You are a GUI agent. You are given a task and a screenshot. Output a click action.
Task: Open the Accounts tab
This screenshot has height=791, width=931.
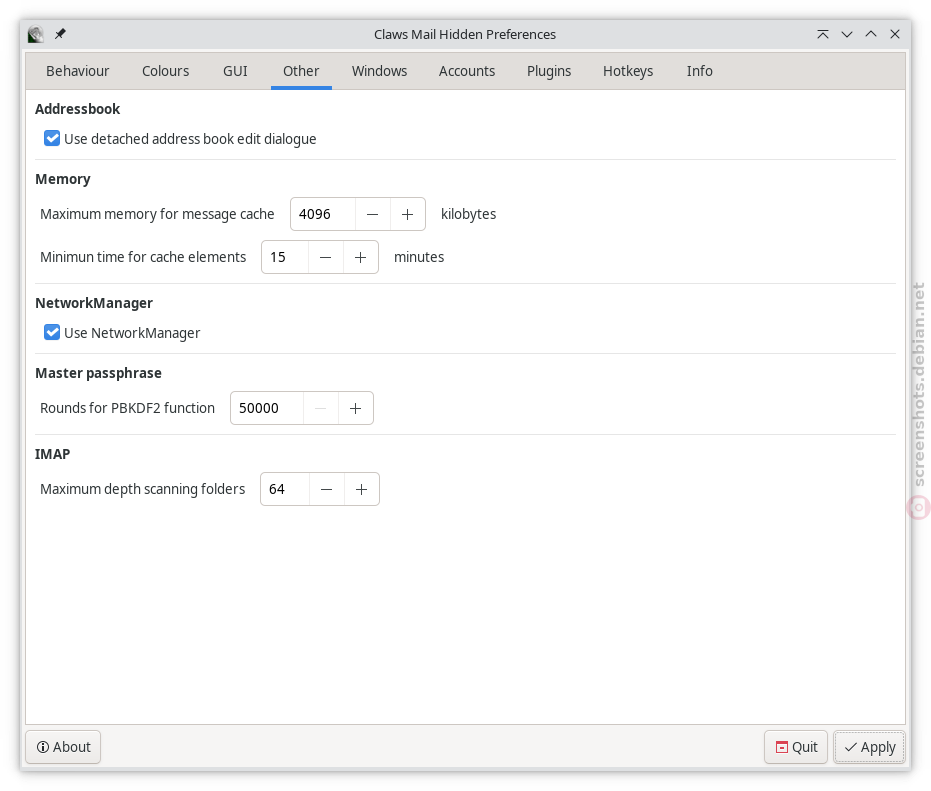click(467, 71)
